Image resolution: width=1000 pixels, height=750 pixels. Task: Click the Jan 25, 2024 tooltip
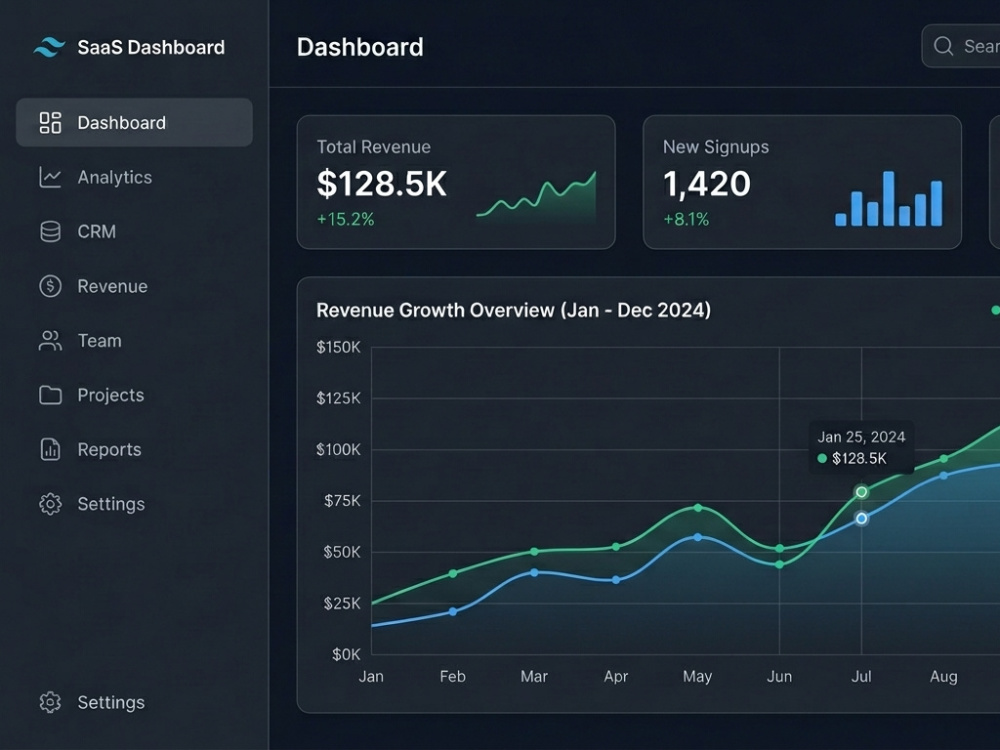[x=862, y=447]
